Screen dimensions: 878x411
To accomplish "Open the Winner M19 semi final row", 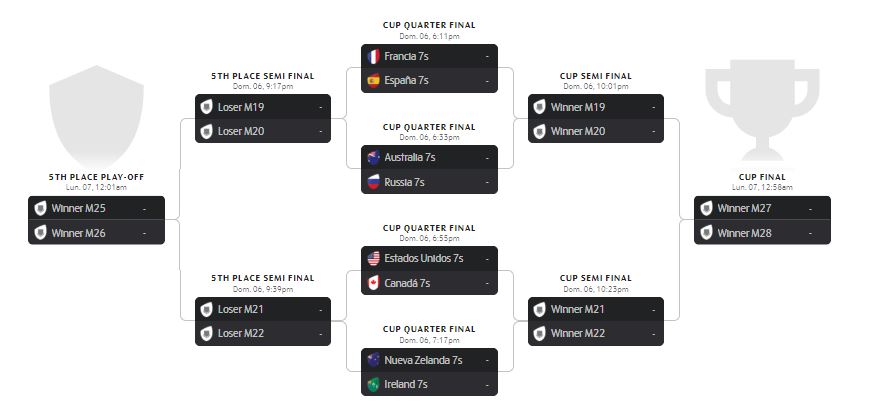I will coord(595,106).
